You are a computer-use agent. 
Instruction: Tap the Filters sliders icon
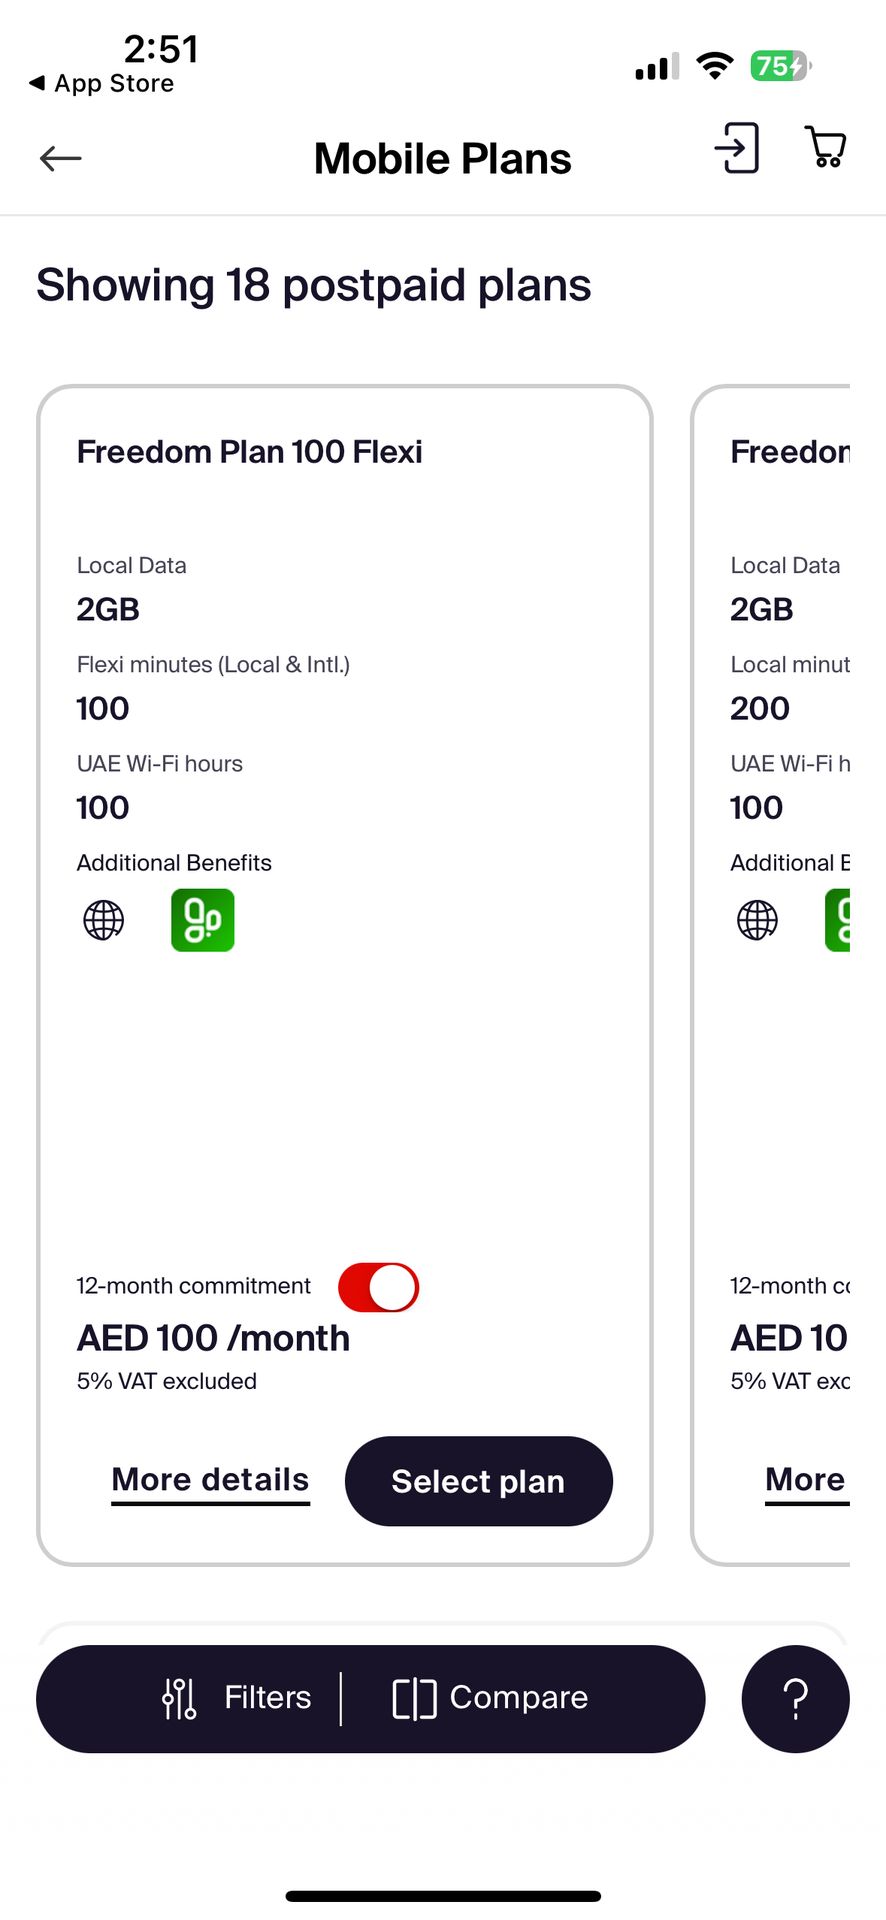180,1698
